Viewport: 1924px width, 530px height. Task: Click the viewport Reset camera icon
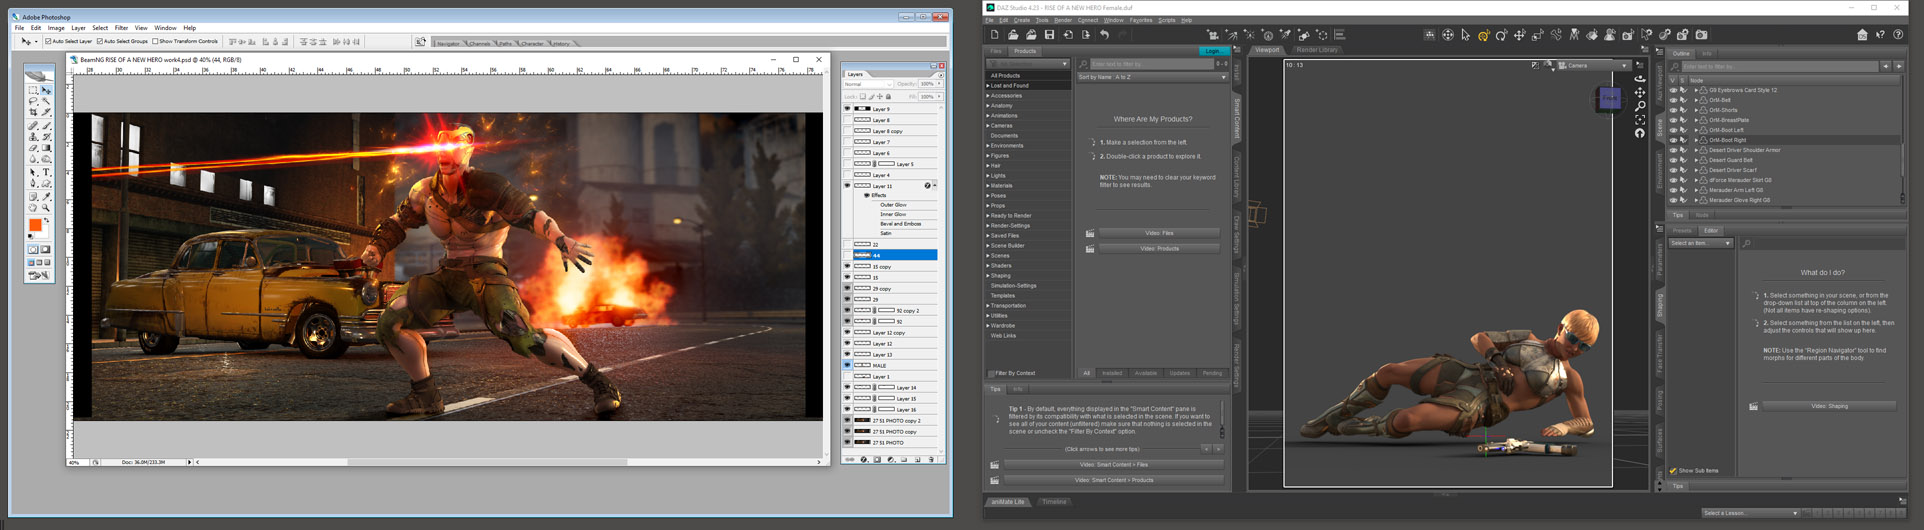click(x=1640, y=133)
